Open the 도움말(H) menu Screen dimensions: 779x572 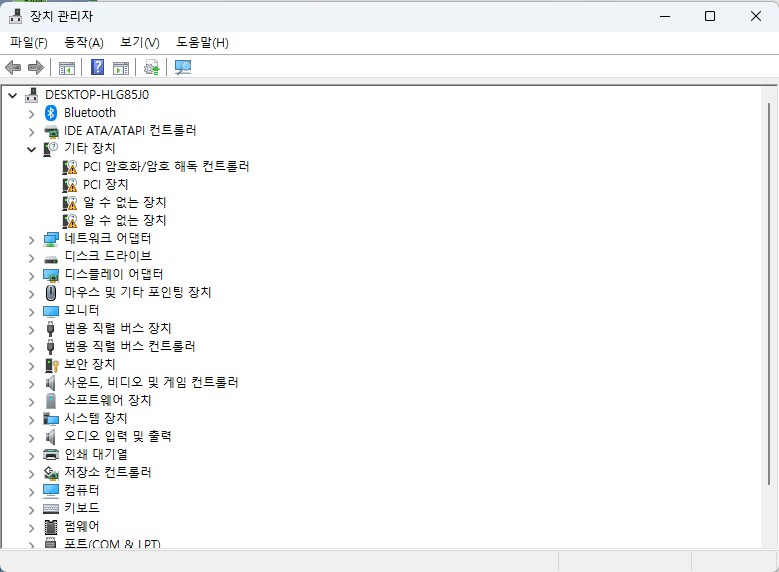[202, 43]
